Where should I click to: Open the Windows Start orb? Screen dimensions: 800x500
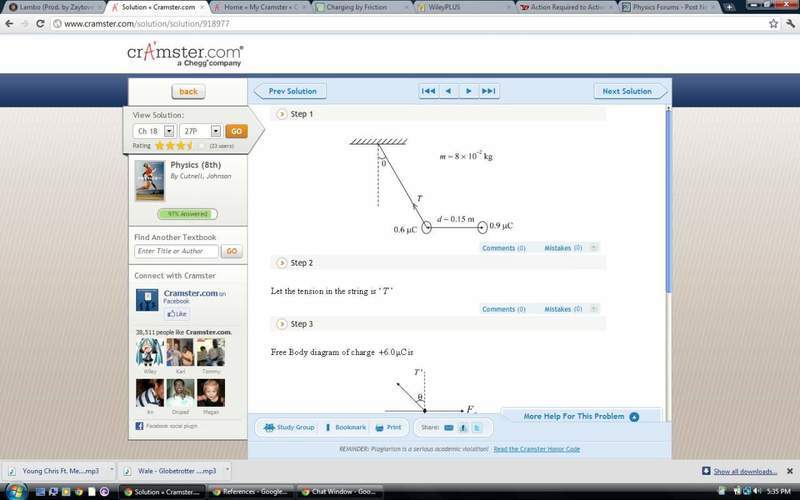15,492
